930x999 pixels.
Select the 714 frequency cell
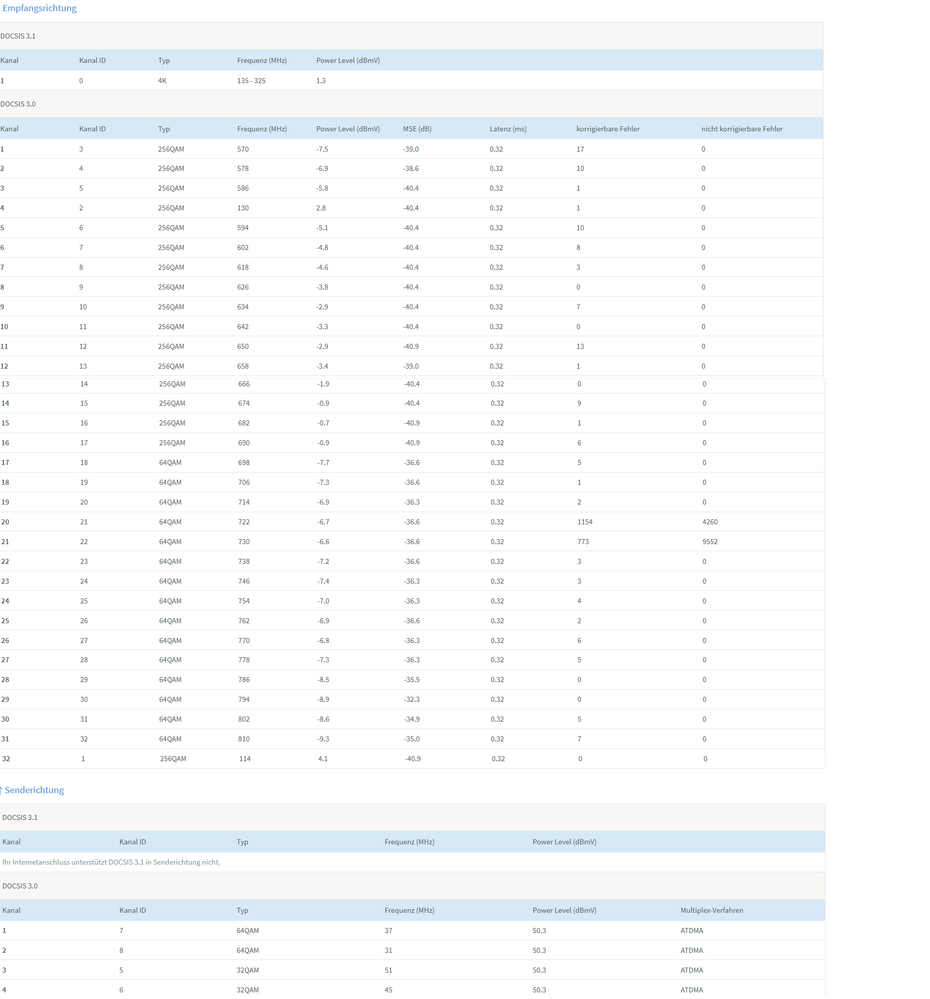(244, 502)
